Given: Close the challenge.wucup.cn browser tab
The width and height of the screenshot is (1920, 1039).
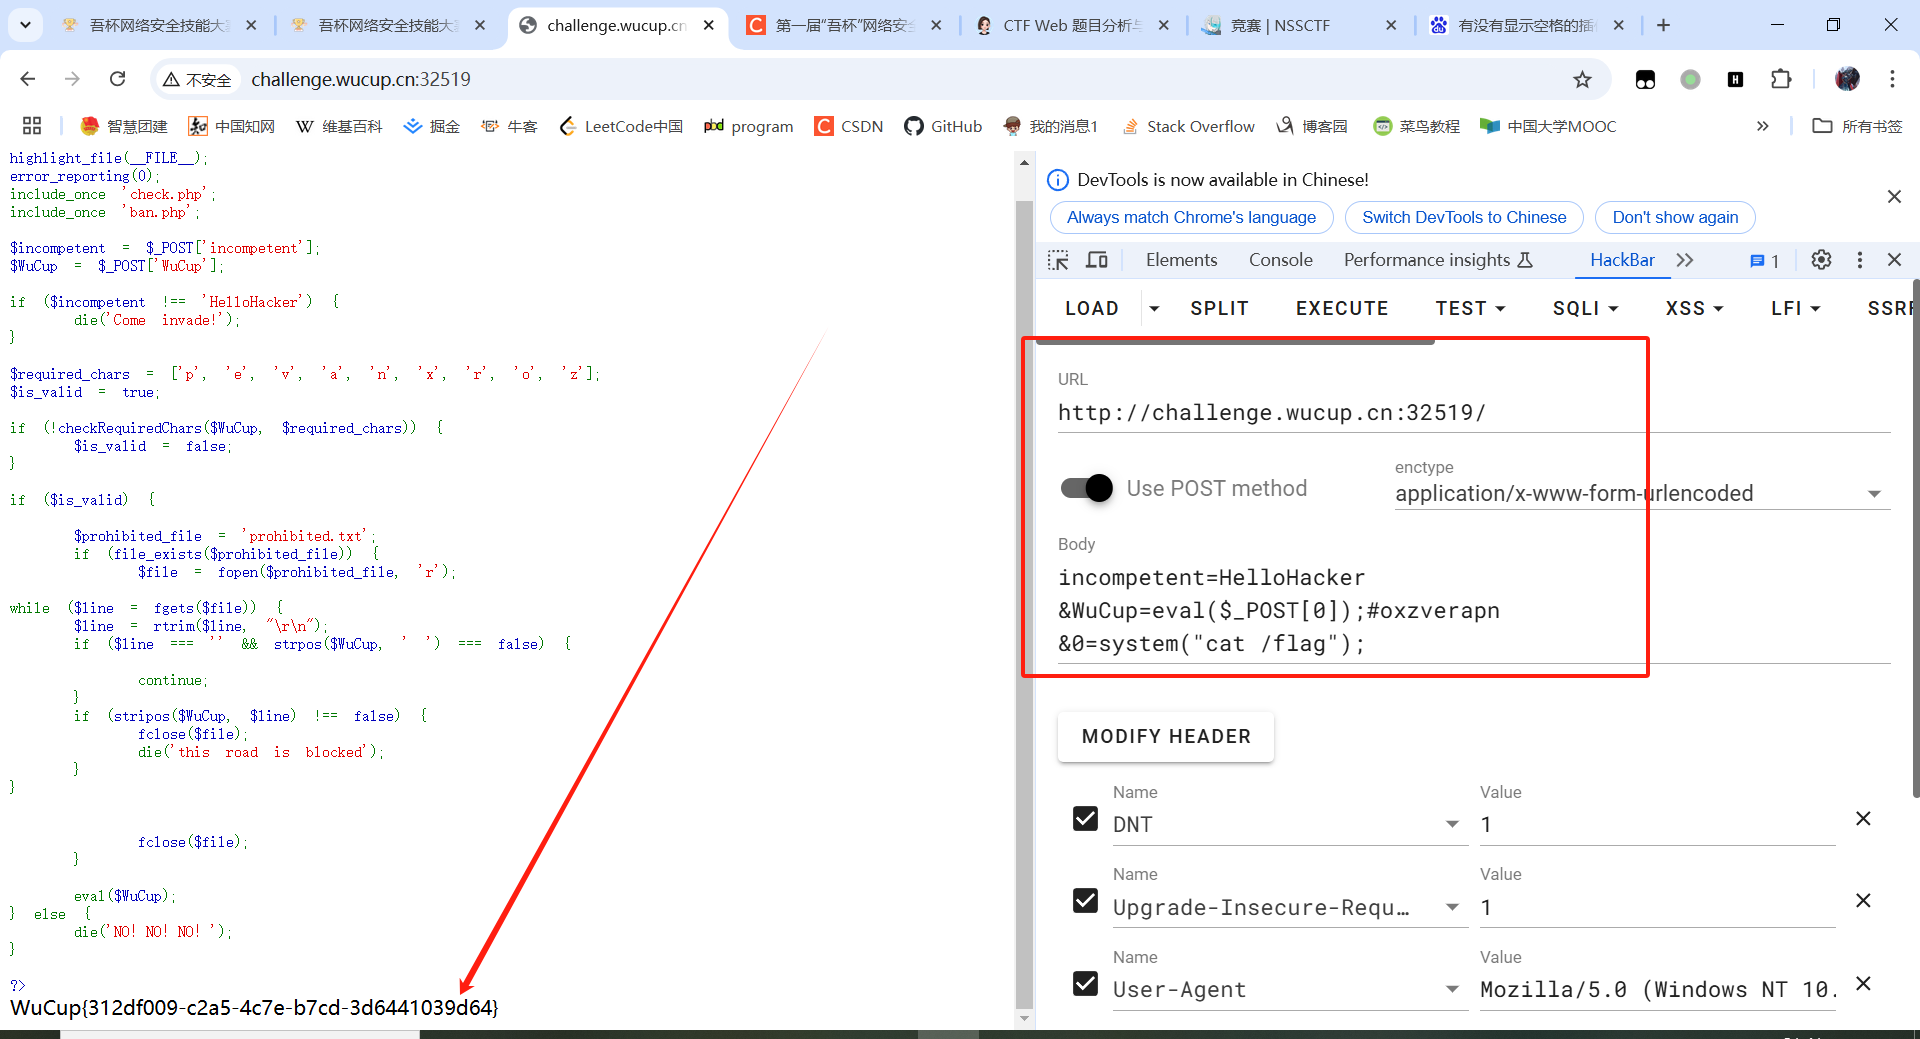Looking at the screenshot, I should 708,25.
